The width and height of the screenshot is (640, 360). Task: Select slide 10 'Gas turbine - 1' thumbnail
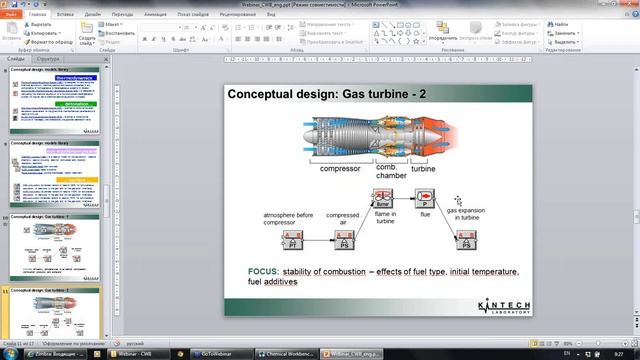[x=54, y=248]
